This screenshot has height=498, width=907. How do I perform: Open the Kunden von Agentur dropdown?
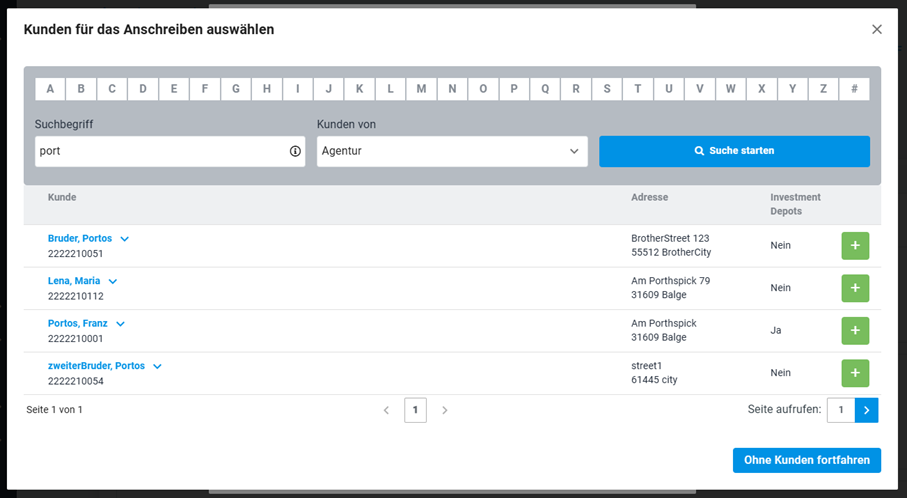click(x=452, y=152)
